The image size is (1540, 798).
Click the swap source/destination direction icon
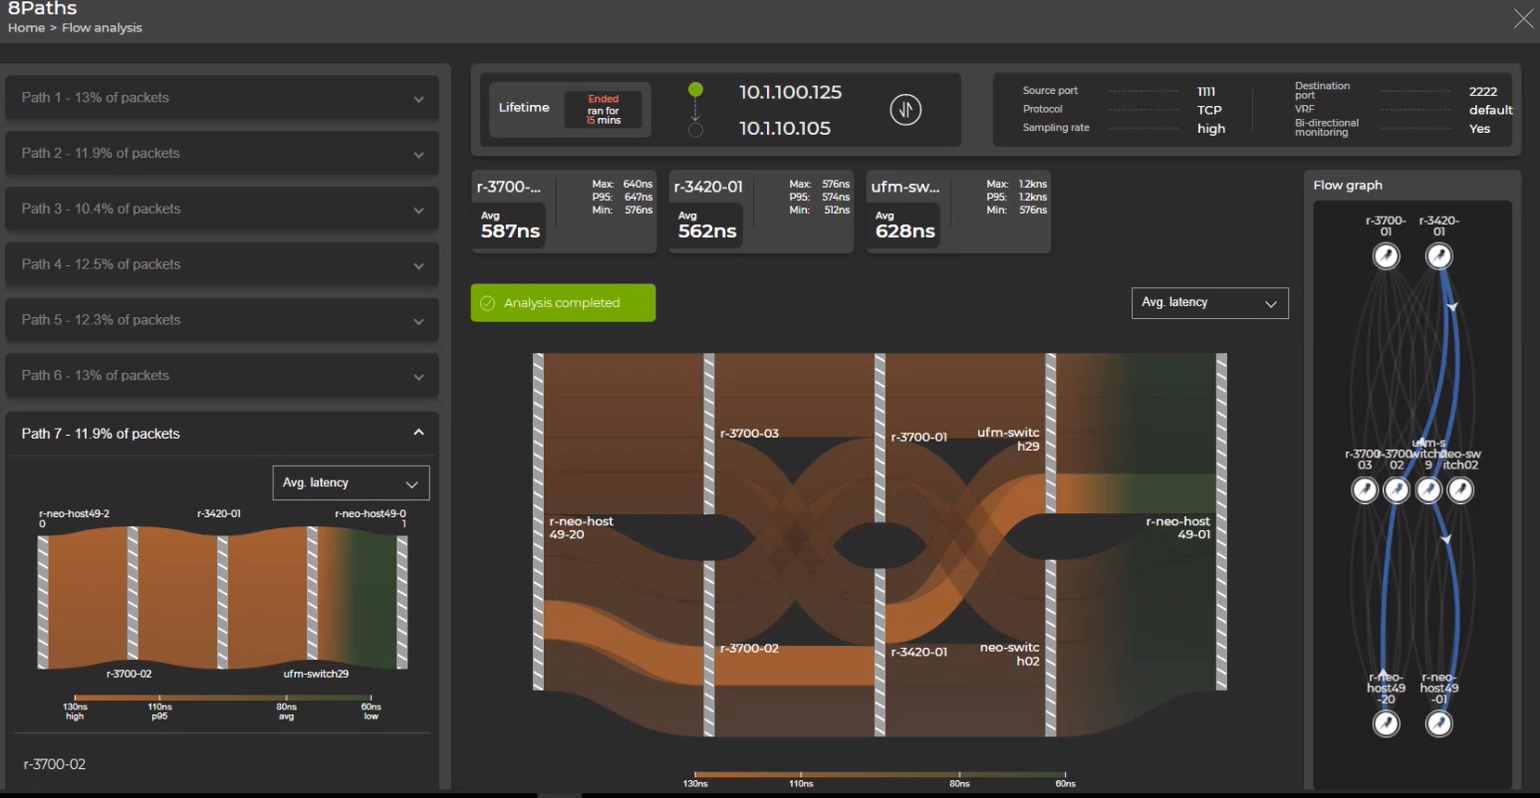click(905, 109)
